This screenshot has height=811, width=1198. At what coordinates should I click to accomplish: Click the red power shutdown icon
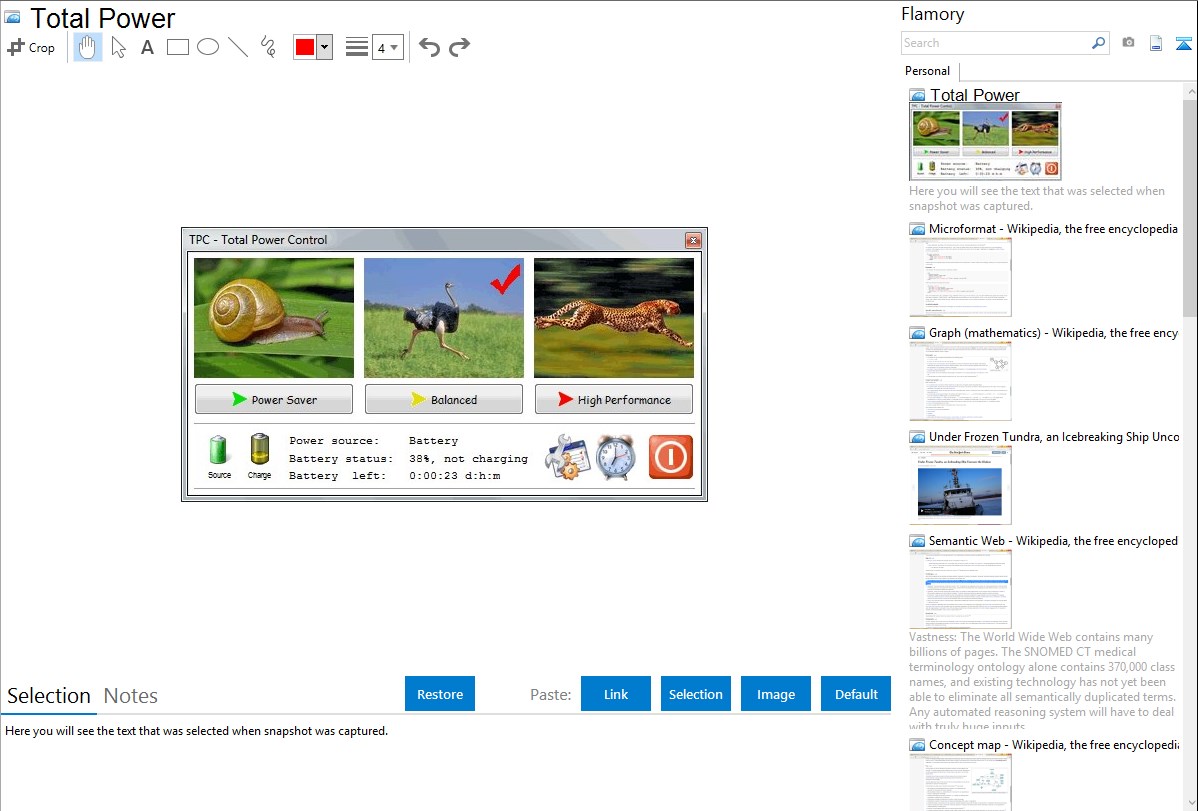click(671, 457)
